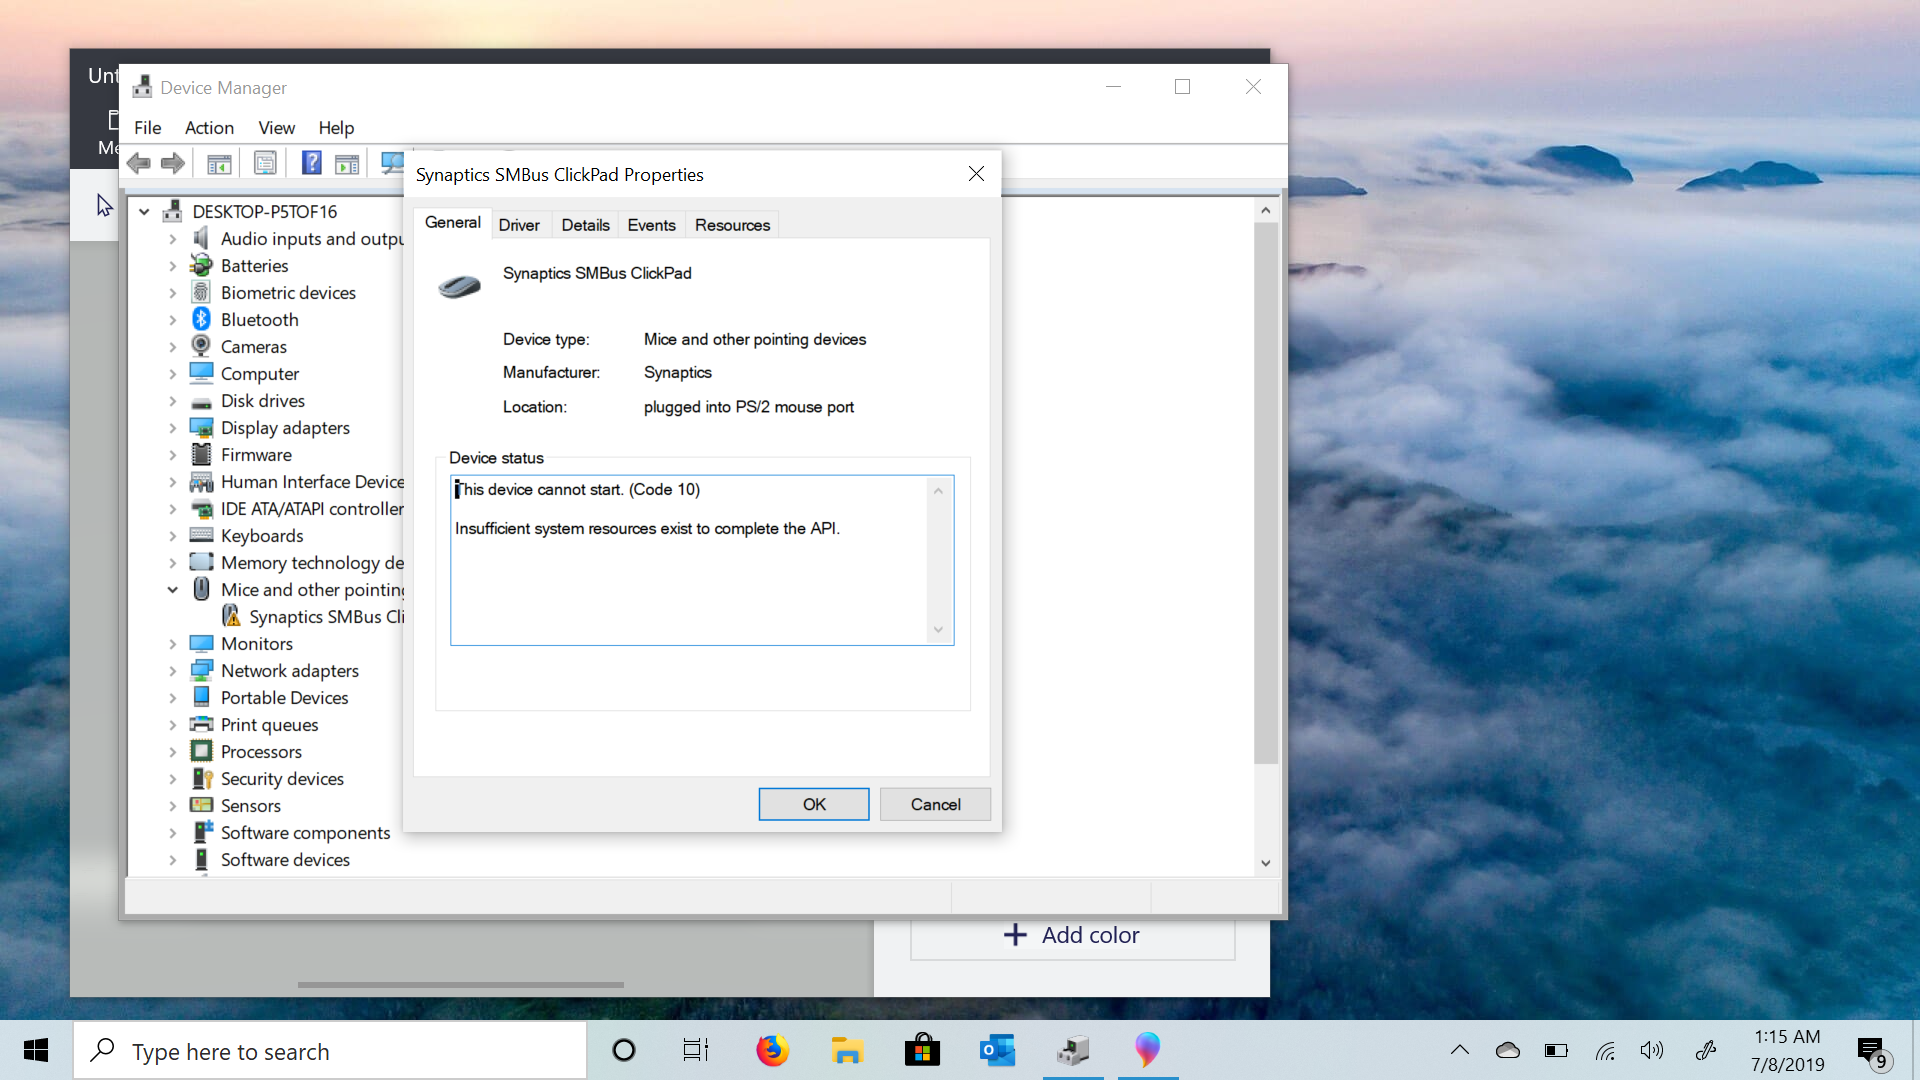This screenshot has height=1080, width=1920.
Task: Switch to the Driver tab
Action: coord(519,225)
